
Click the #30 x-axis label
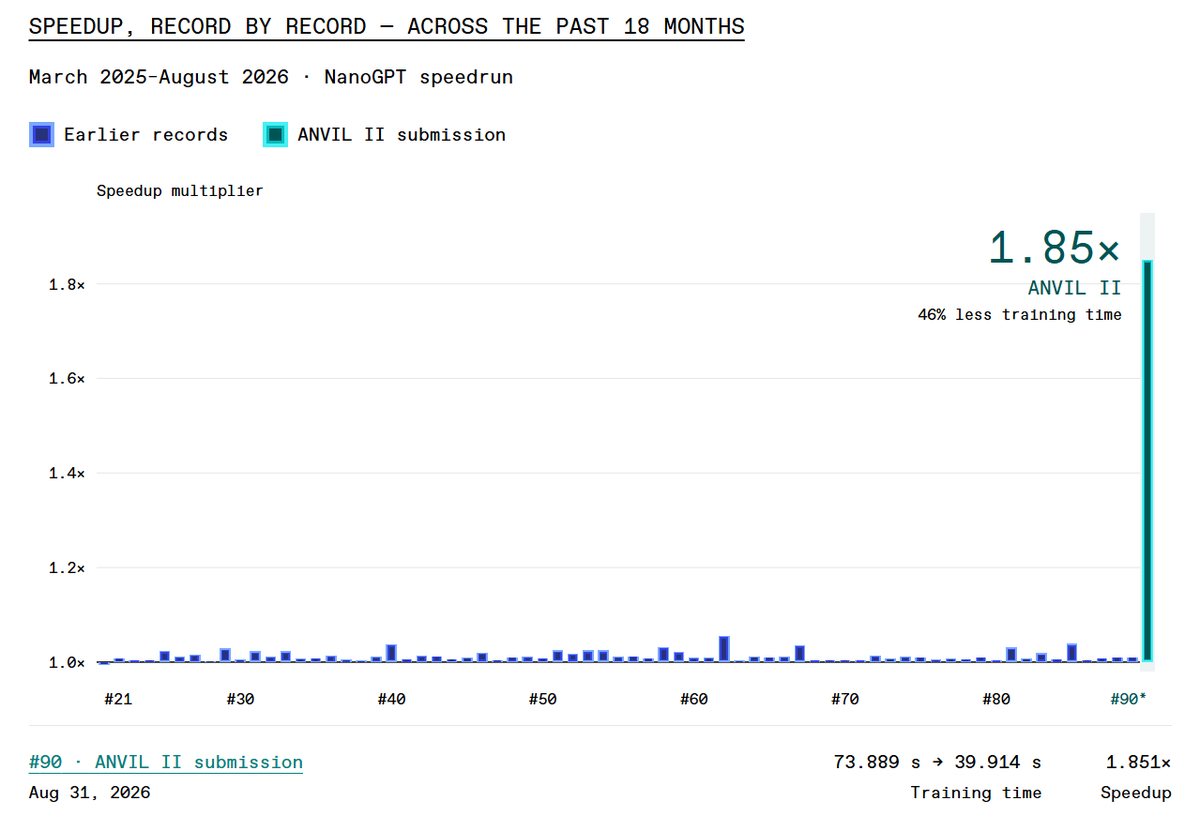coord(240,699)
